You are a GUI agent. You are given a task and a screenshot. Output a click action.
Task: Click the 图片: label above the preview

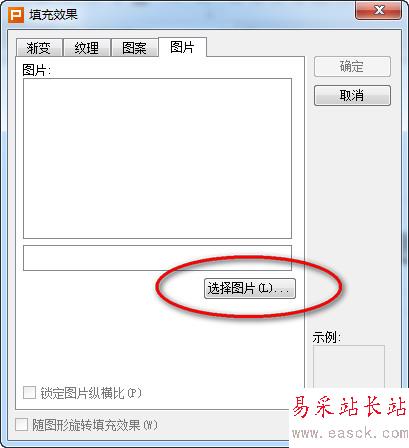tap(37, 70)
